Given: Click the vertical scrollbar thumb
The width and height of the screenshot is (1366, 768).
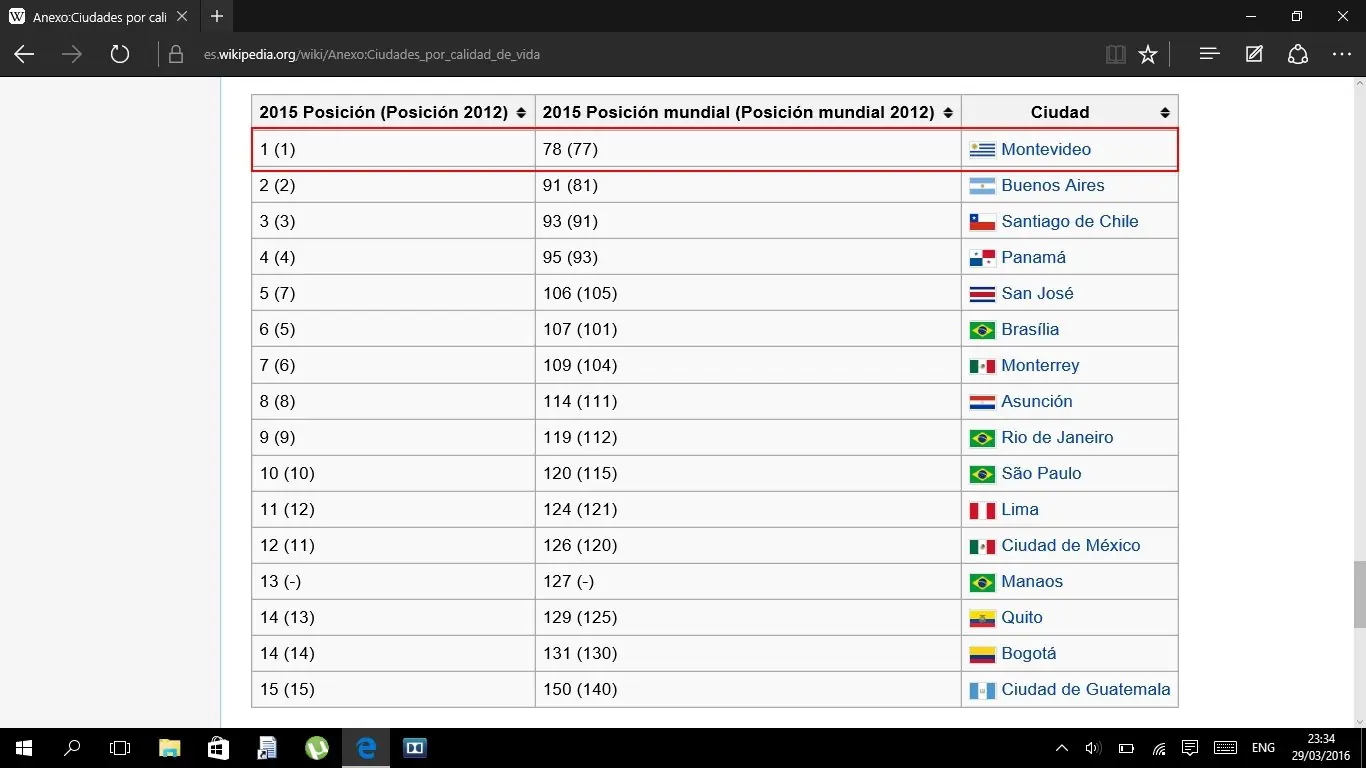Looking at the screenshot, I should coord(1359,594).
